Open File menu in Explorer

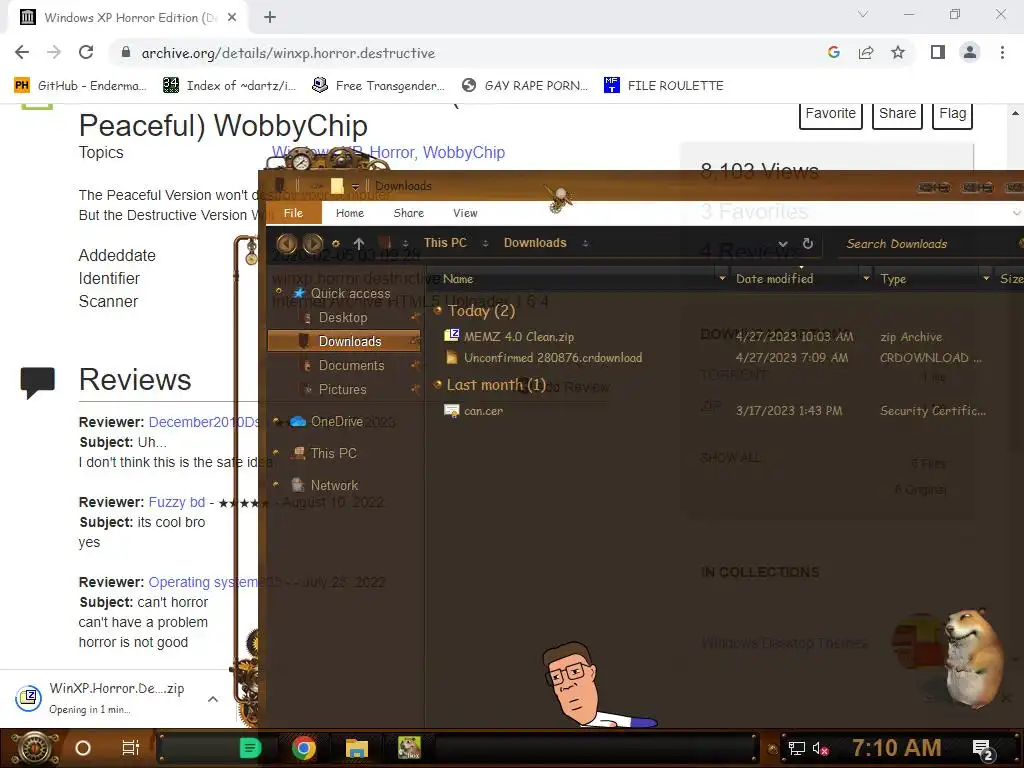(x=293, y=213)
